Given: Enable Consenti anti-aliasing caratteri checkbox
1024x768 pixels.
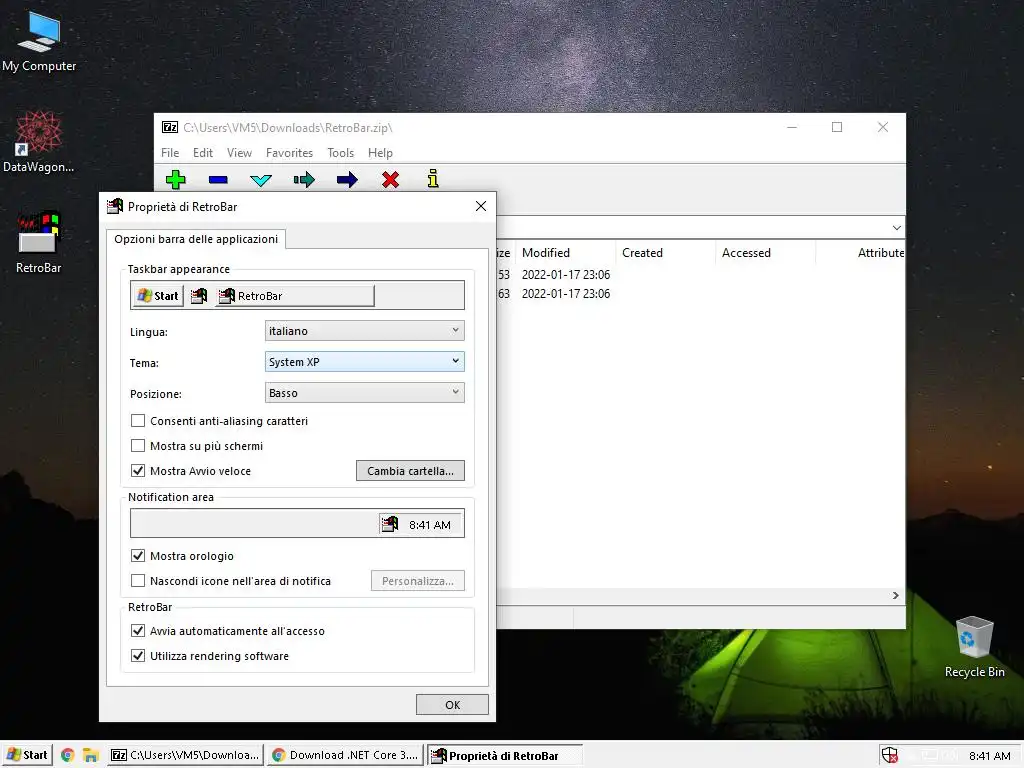Looking at the screenshot, I should pos(138,421).
